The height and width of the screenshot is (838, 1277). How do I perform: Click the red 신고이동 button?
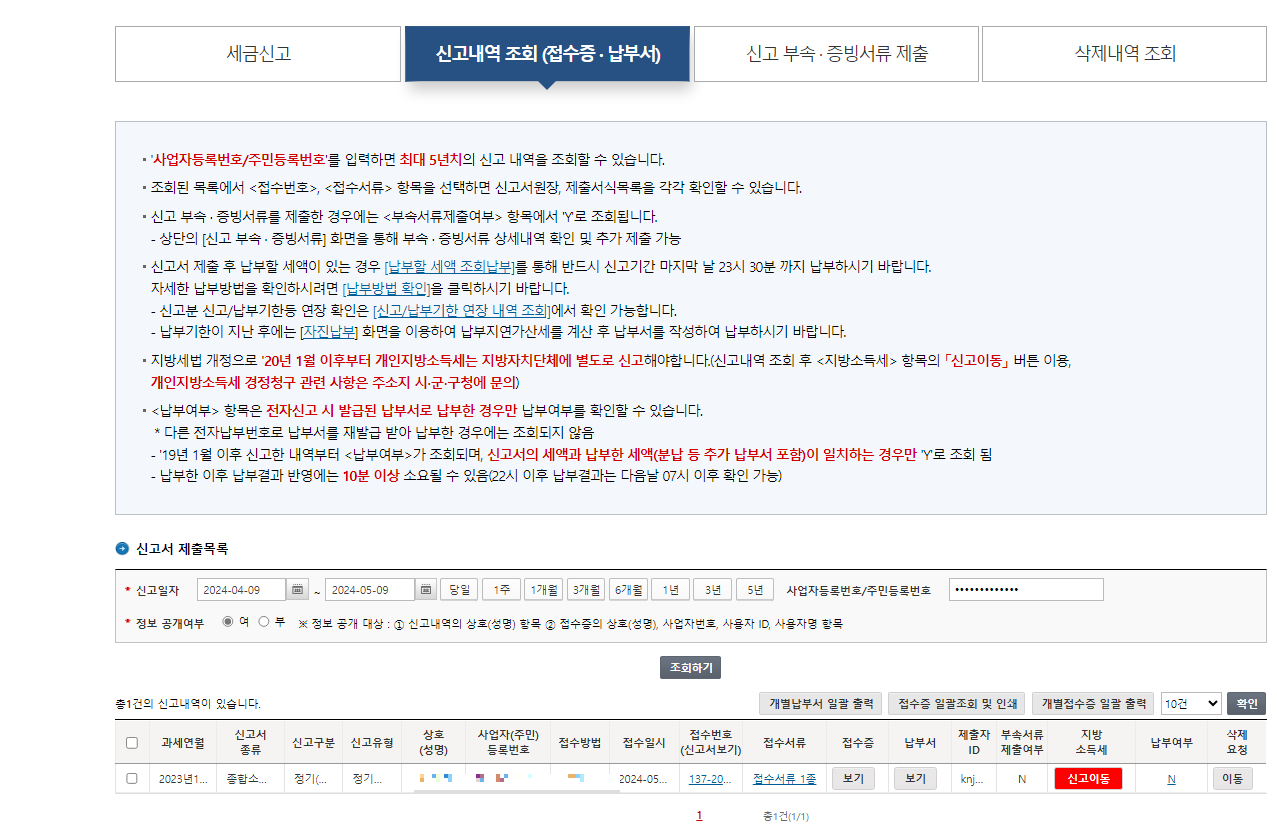pos(1088,778)
